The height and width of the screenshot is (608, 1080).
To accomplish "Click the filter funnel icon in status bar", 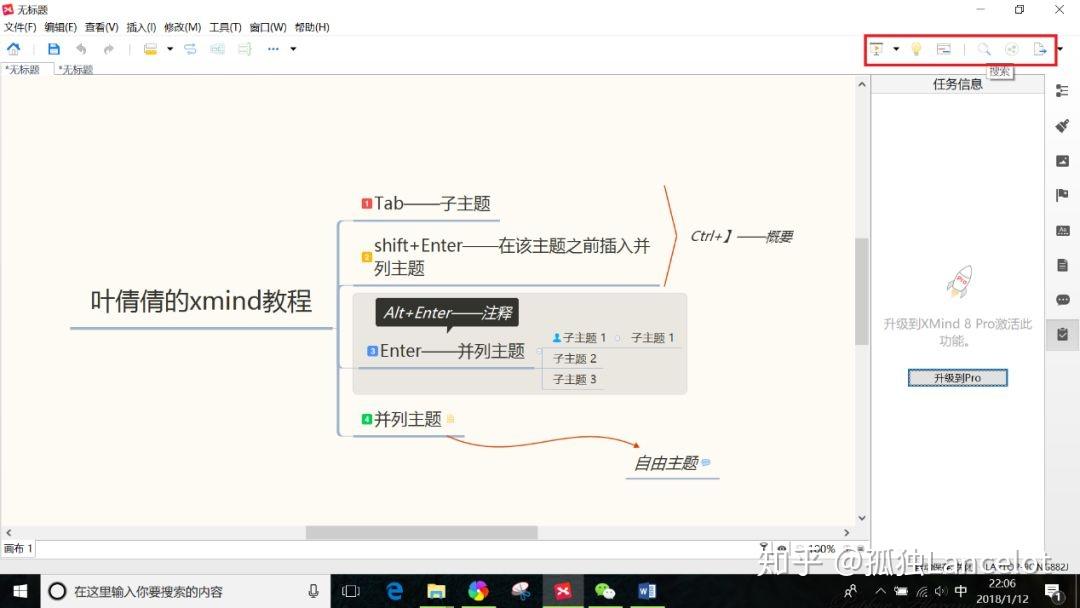I will tap(764, 547).
